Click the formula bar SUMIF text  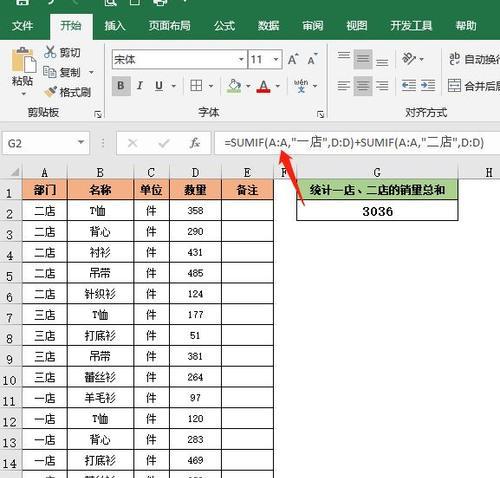click(354, 143)
